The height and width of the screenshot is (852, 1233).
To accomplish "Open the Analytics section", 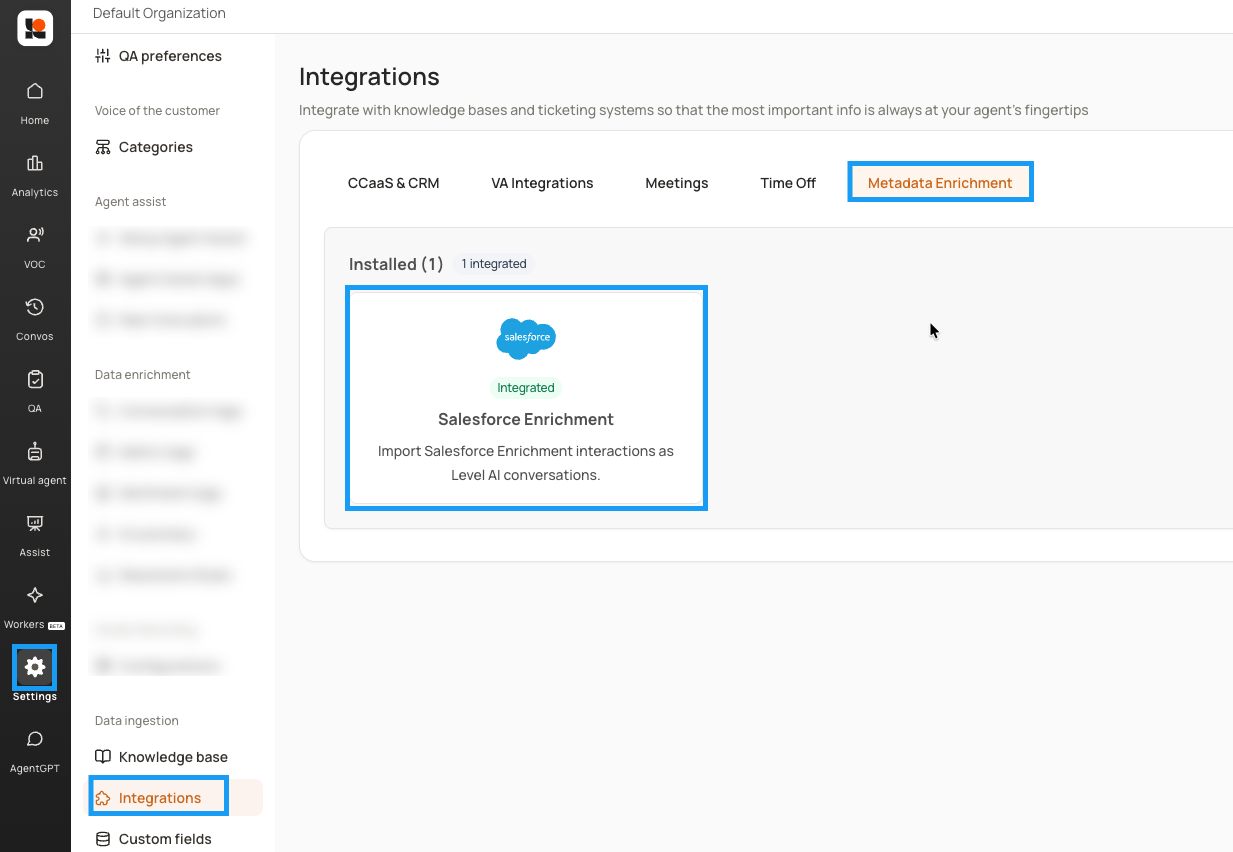I will (x=35, y=175).
